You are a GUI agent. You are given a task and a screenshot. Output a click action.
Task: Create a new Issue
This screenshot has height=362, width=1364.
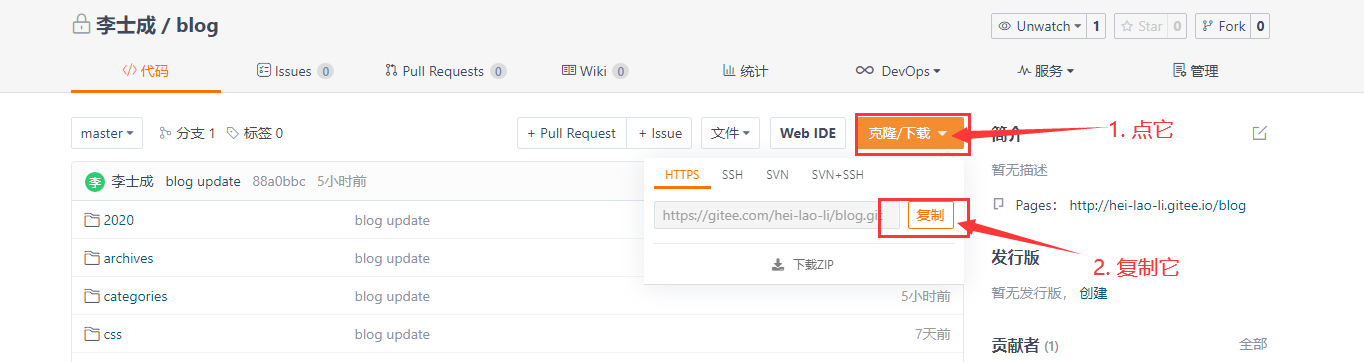coord(659,133)
